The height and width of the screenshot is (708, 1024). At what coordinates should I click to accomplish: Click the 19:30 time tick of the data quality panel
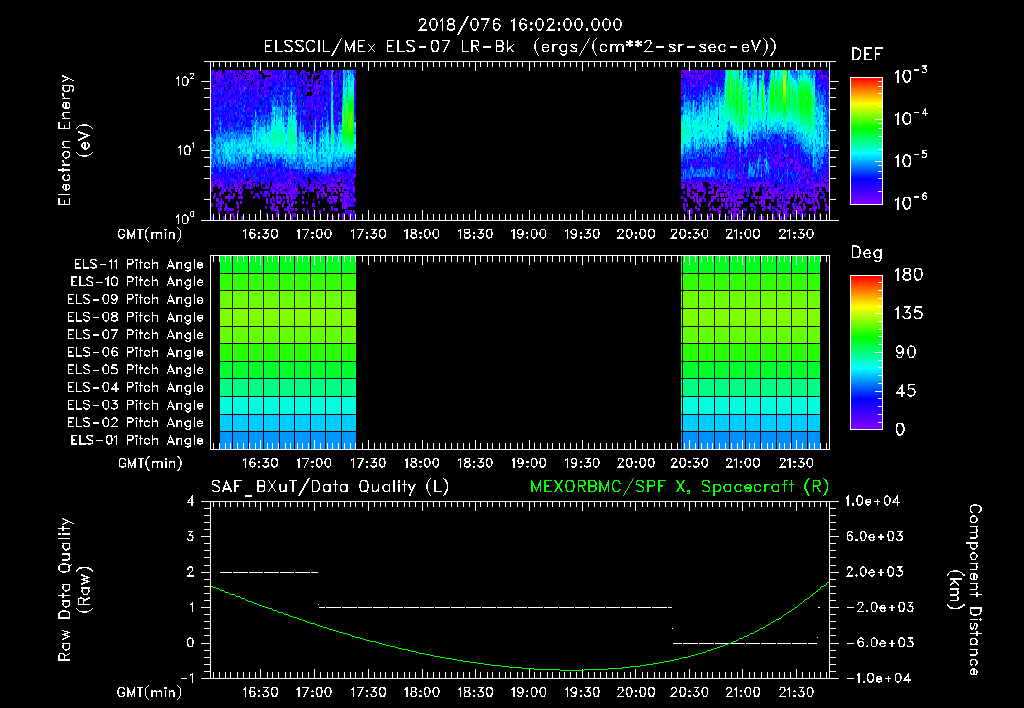tap(582, 692)
